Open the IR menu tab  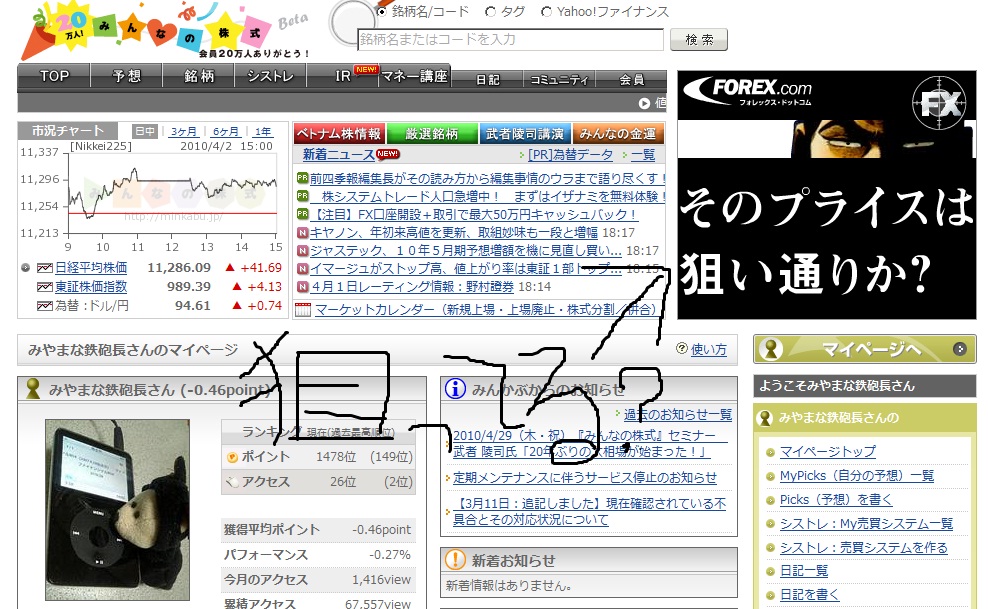pyautogui.click(x=343, y=76)
